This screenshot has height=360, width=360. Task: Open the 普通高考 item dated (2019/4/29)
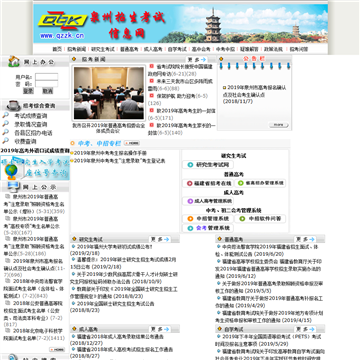click(269, 302)
